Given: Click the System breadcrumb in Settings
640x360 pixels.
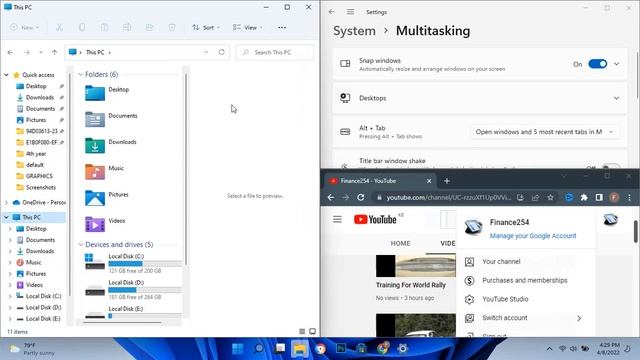Looking at the screenshot, I should 354,31.
